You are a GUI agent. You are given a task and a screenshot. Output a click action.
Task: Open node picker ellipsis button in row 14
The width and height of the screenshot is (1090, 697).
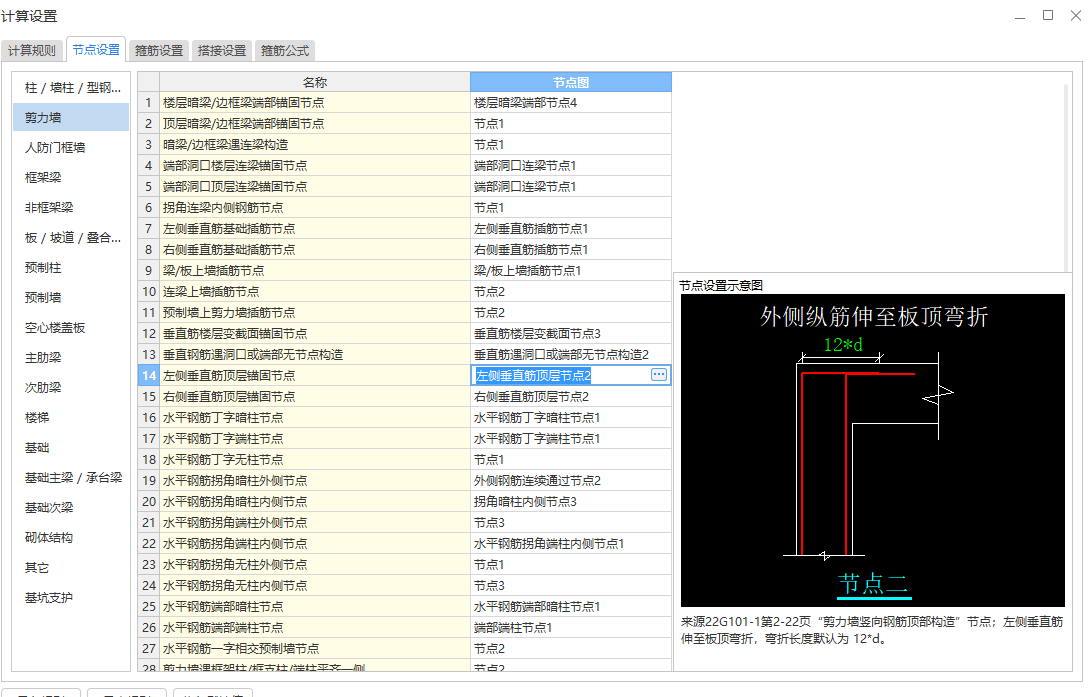tap(658, 375)
